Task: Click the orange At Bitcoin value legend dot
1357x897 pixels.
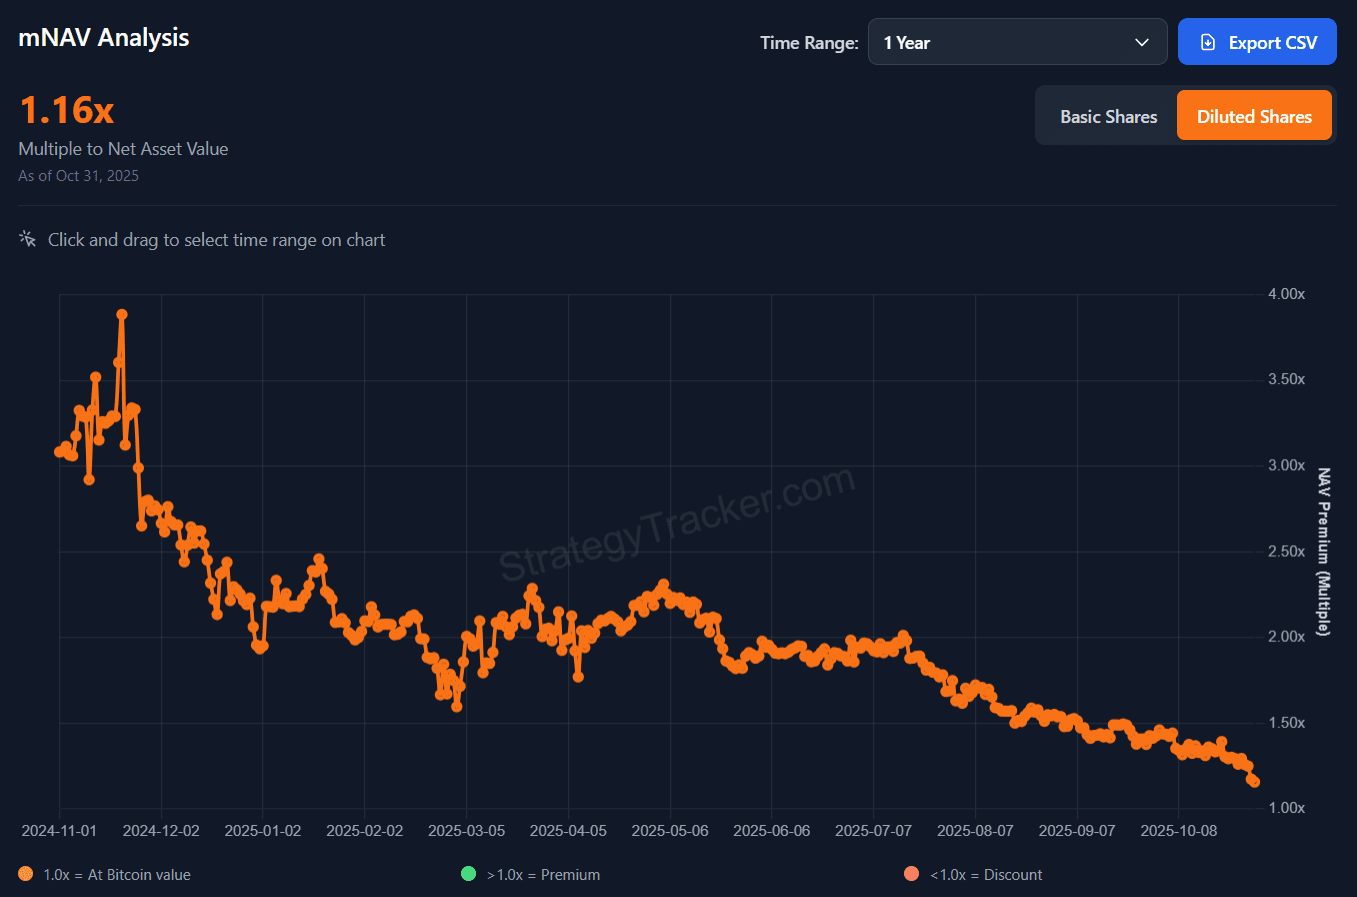Action: [x=26, y=874]
